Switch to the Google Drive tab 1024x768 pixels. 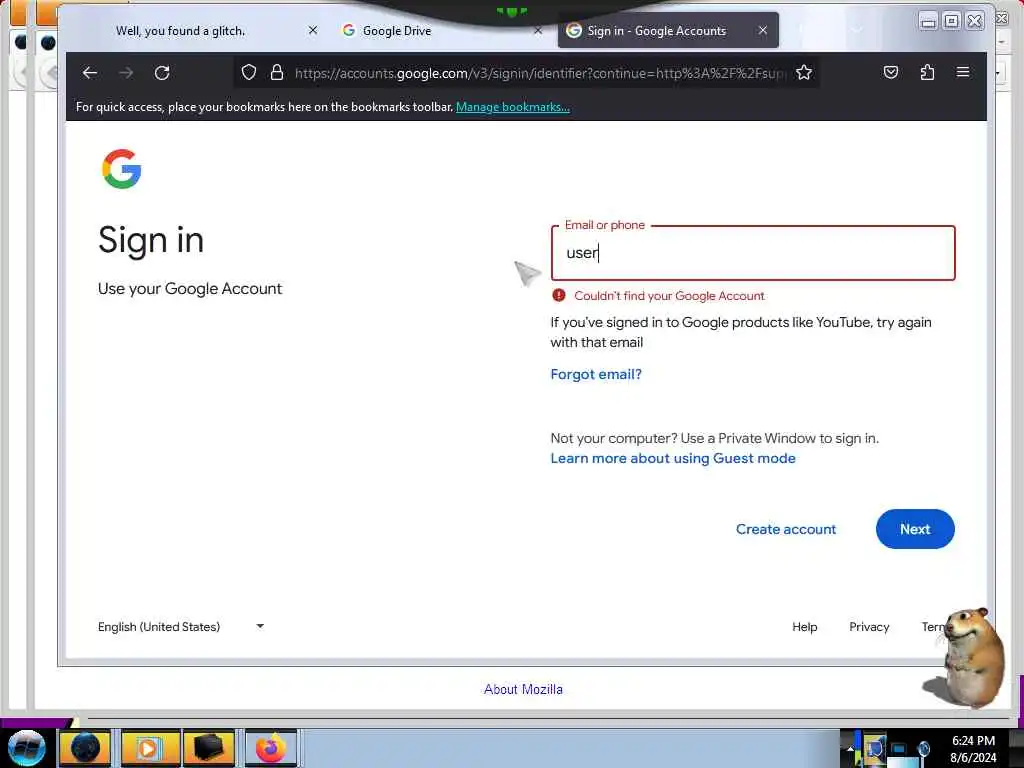(x=396, y=31)
